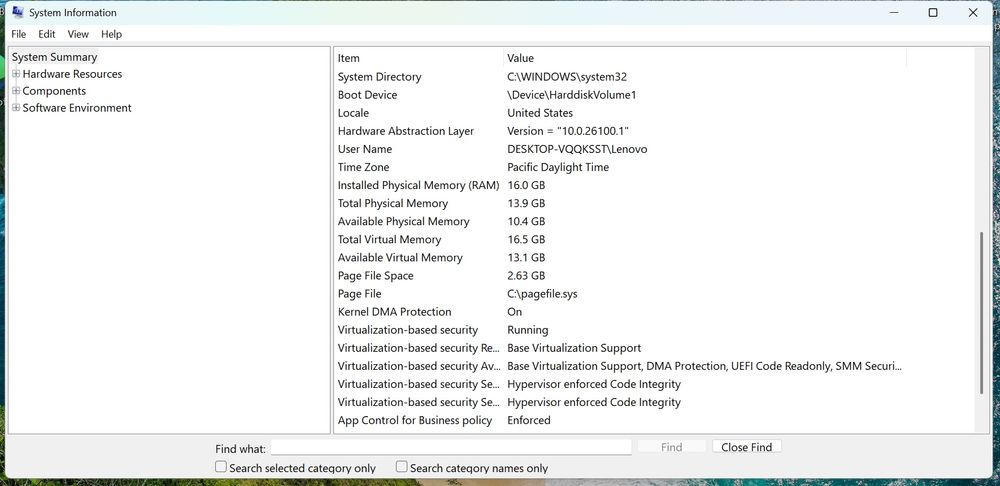Enable Search selected category only checkbox

pyautogui.click(x=221, y=467)
